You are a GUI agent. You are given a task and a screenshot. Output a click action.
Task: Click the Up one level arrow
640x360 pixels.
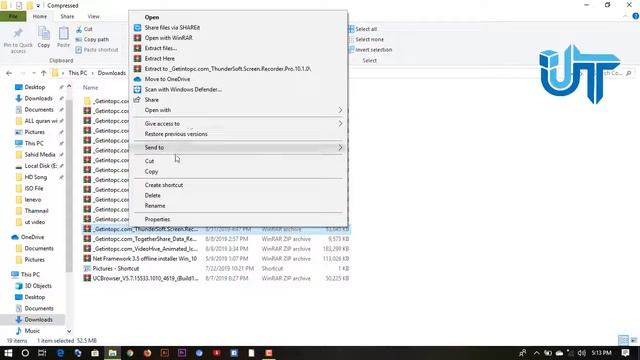tap(44, 73)
